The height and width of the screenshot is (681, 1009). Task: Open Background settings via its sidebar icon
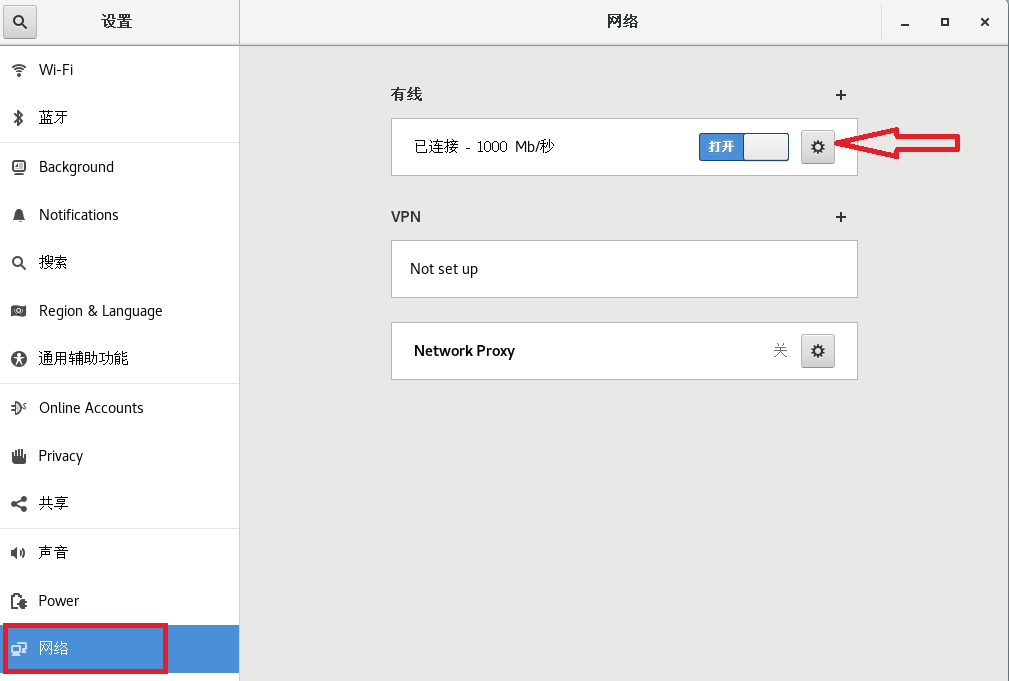pos(20,166)
